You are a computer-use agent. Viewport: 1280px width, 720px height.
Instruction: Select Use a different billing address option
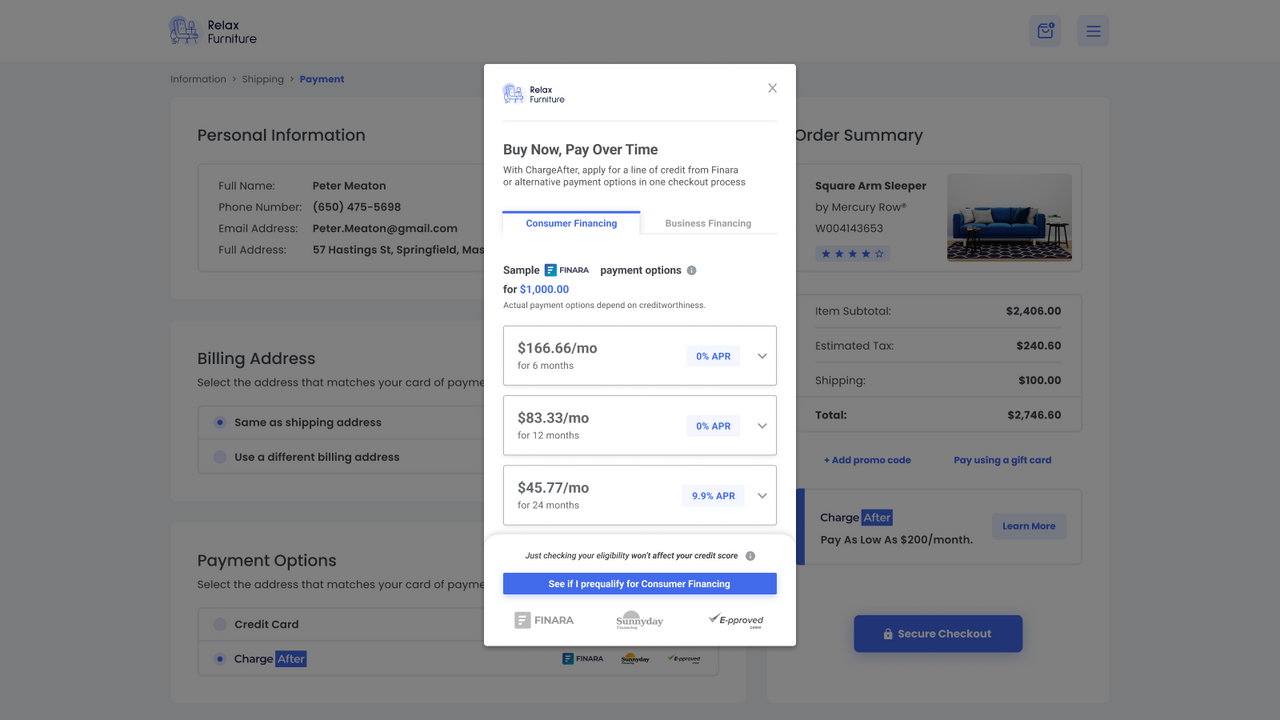(220, 457)
